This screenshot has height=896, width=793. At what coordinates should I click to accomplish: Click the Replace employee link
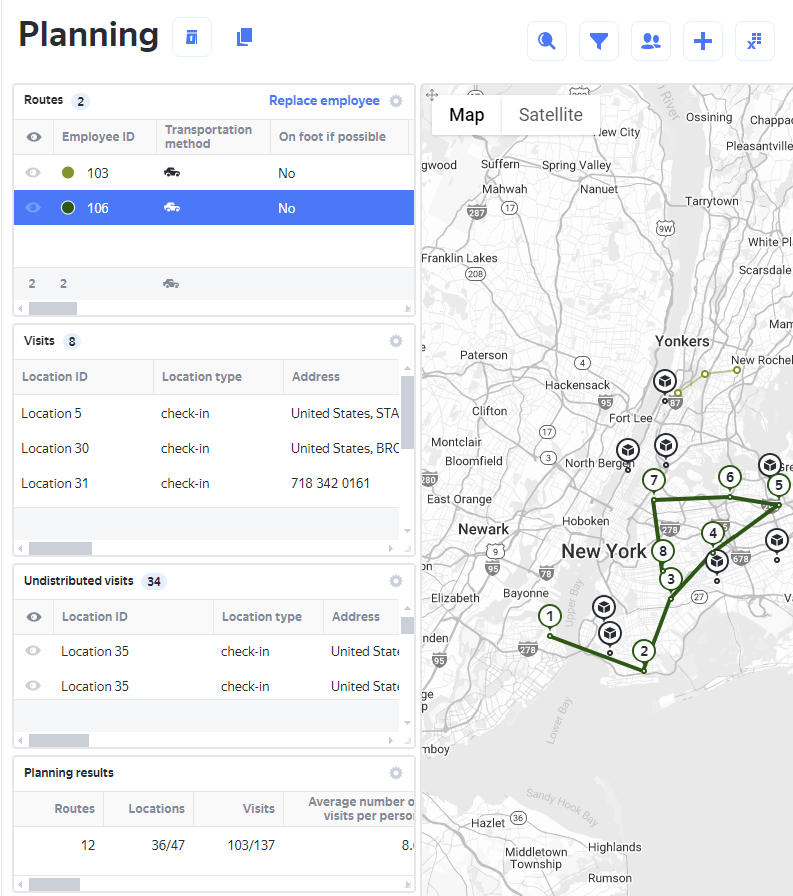pos(324,101)
